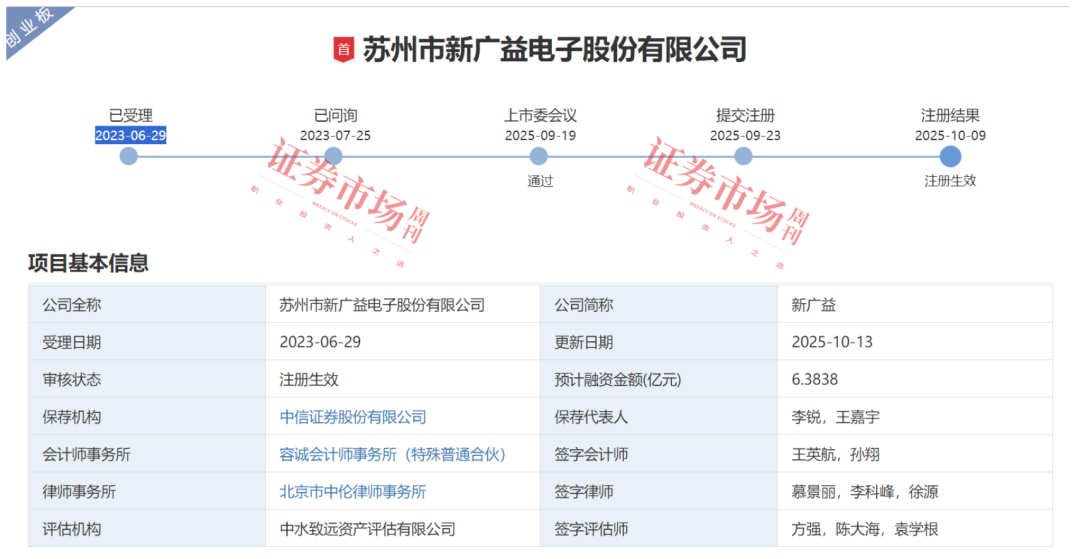Image resolution: width=1080 pixels, height=559 pixels.
Task: Click the highlighted 2023-06-29 date in timeline
Action: coord(130,135)
